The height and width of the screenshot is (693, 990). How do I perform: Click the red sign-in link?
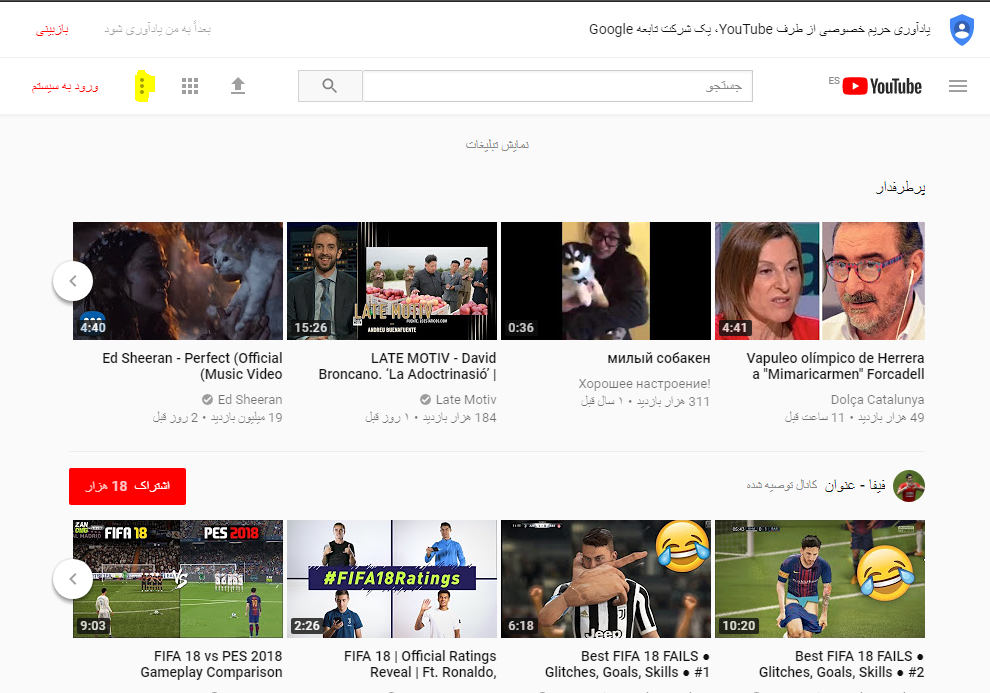(x=65, y=86)
